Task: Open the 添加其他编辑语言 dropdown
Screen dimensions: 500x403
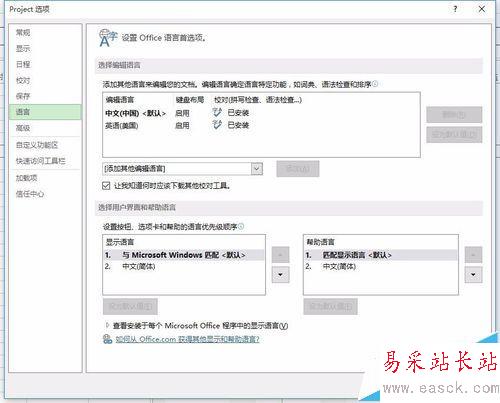Action: [257, 169]
